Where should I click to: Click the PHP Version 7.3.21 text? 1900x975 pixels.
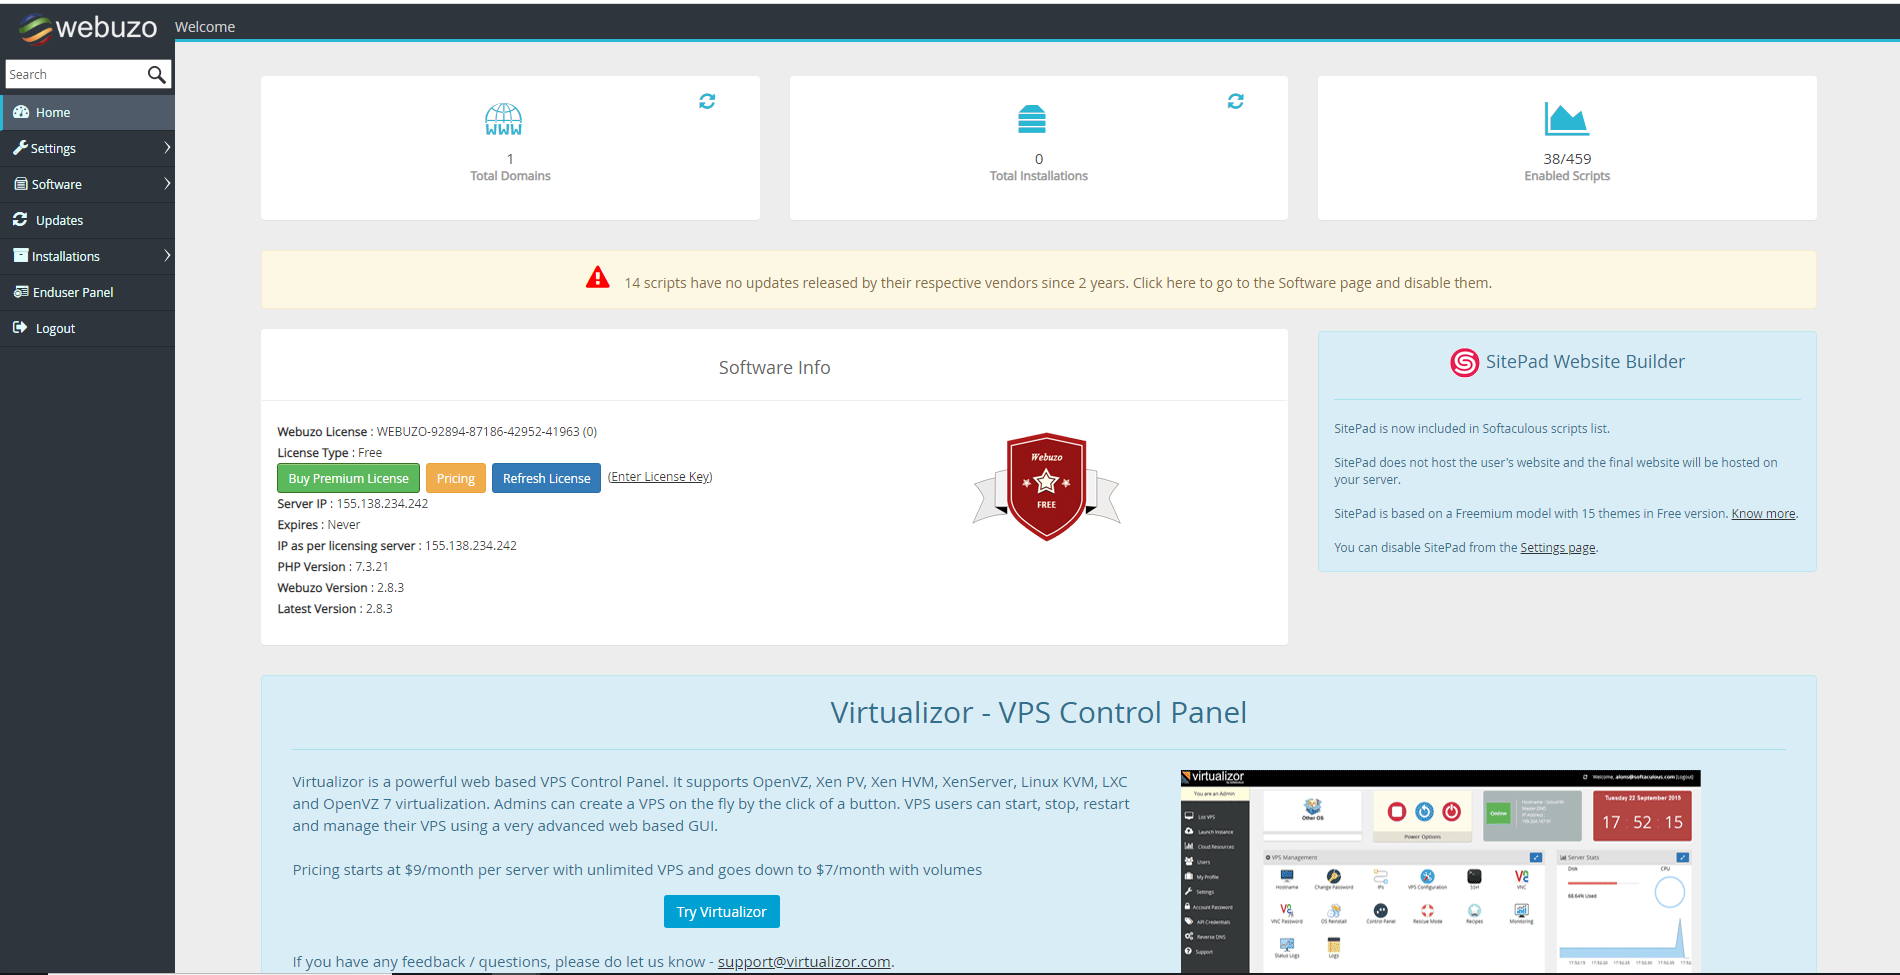(333, 567)
